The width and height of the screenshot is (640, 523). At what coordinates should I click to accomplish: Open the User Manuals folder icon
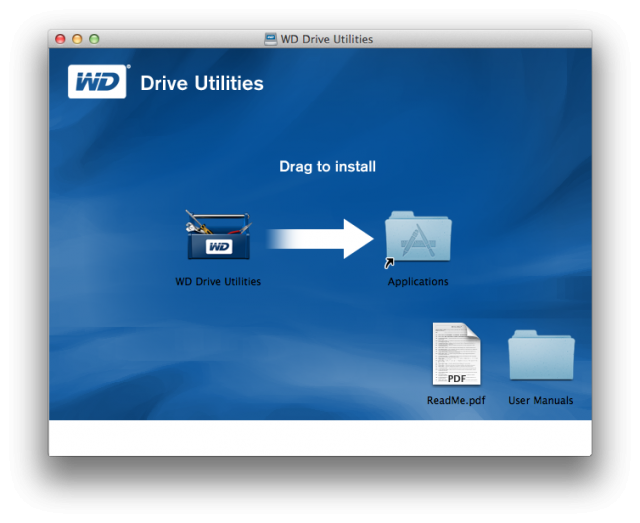(541, 355)
